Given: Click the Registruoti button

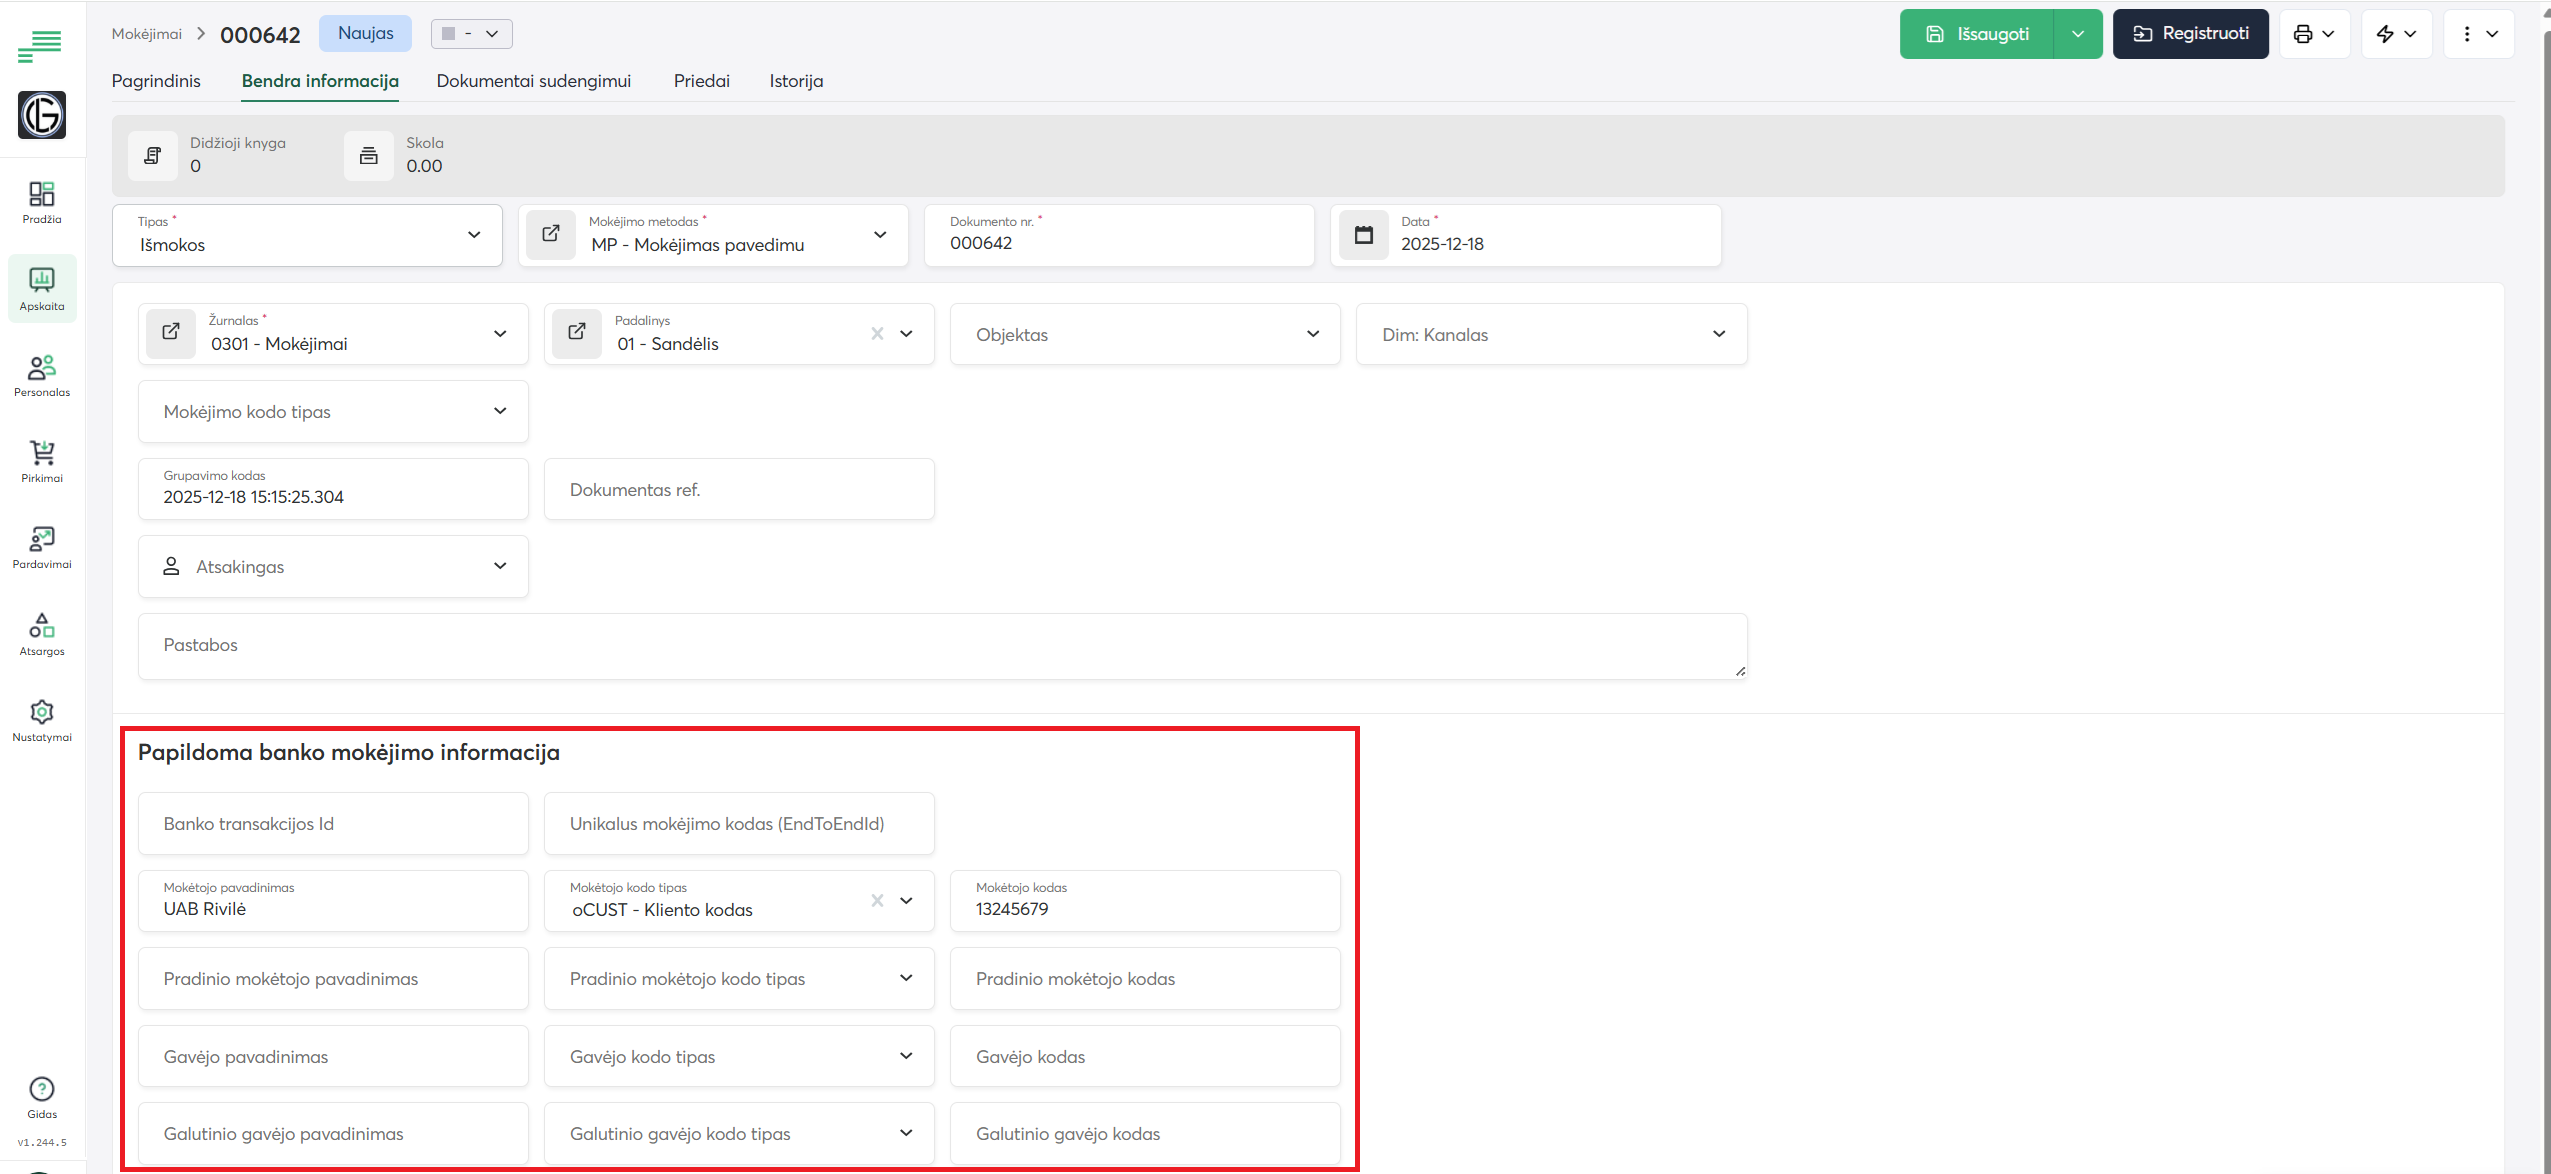Looking at the screenshot, I should click(x=2190, y=34).
